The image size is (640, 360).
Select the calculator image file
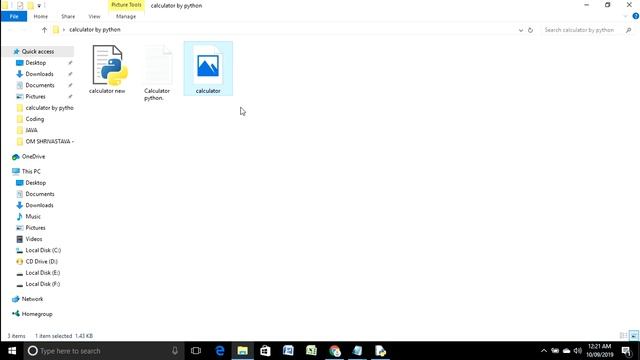(x=208, y=69)
